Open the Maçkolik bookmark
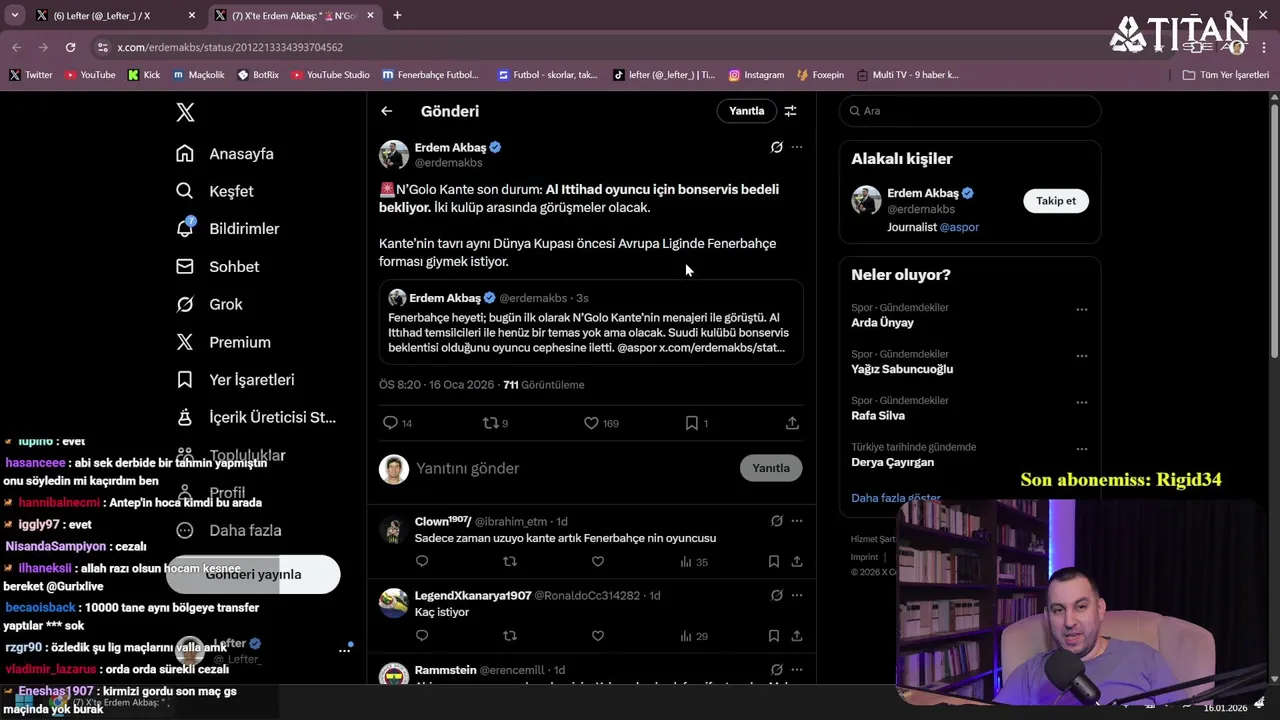The image size is (1280, 720). click(x=199, y=75)
